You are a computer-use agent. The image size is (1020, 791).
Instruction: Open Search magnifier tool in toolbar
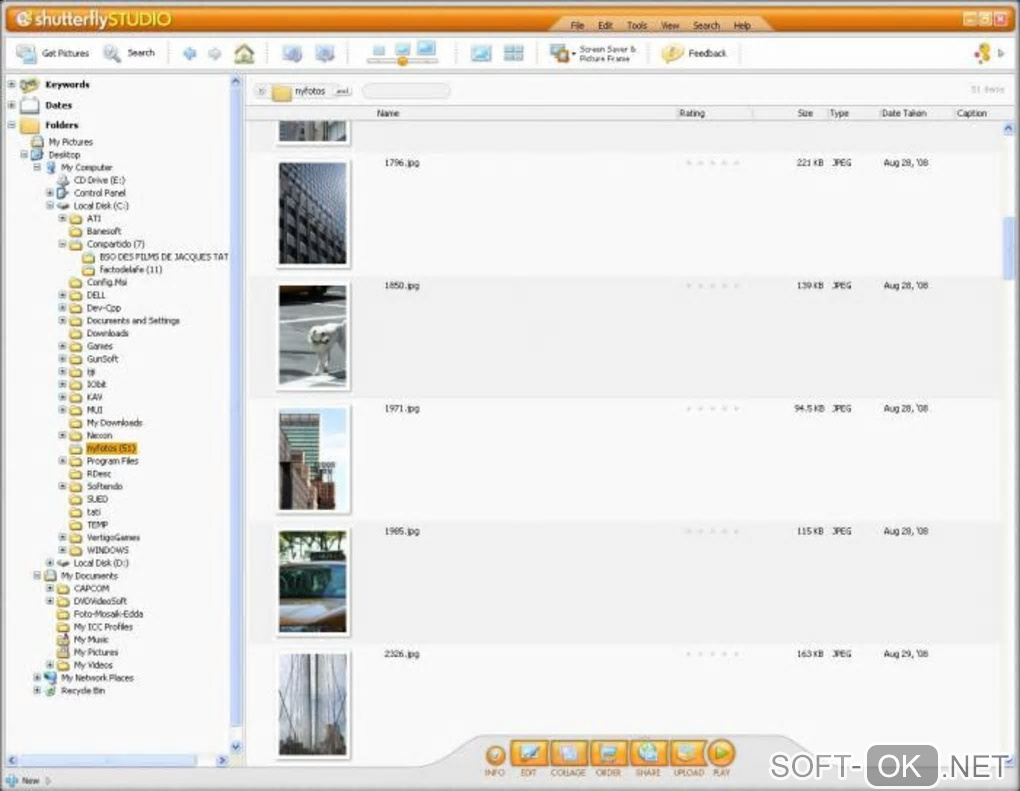pyautogui.click(x=112, y=53)
